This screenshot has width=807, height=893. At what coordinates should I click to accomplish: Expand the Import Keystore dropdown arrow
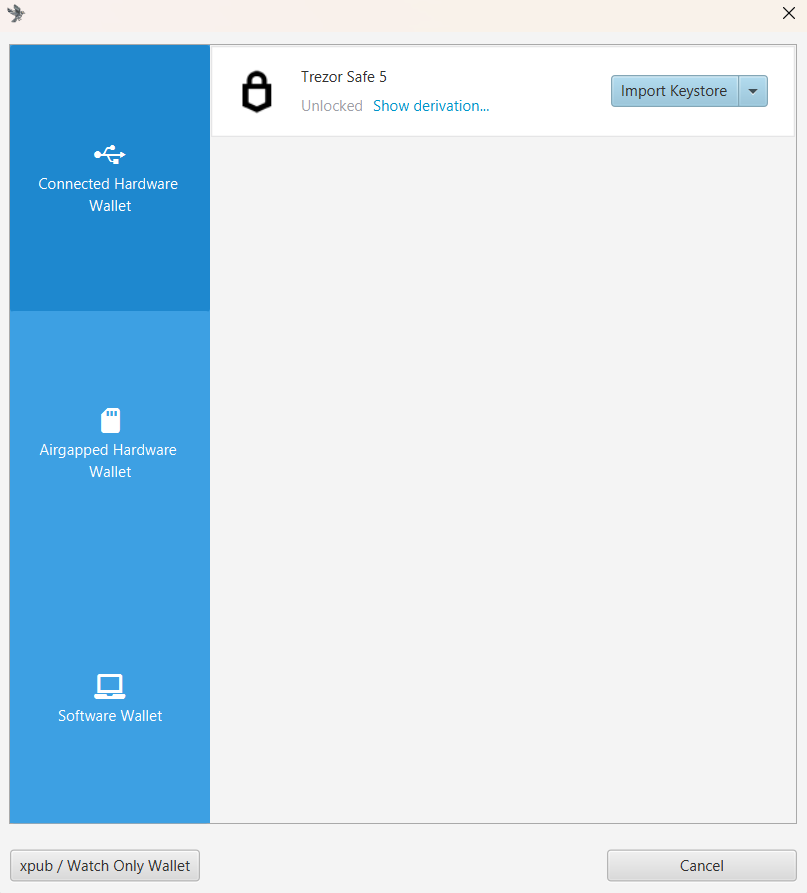[753, 91]
